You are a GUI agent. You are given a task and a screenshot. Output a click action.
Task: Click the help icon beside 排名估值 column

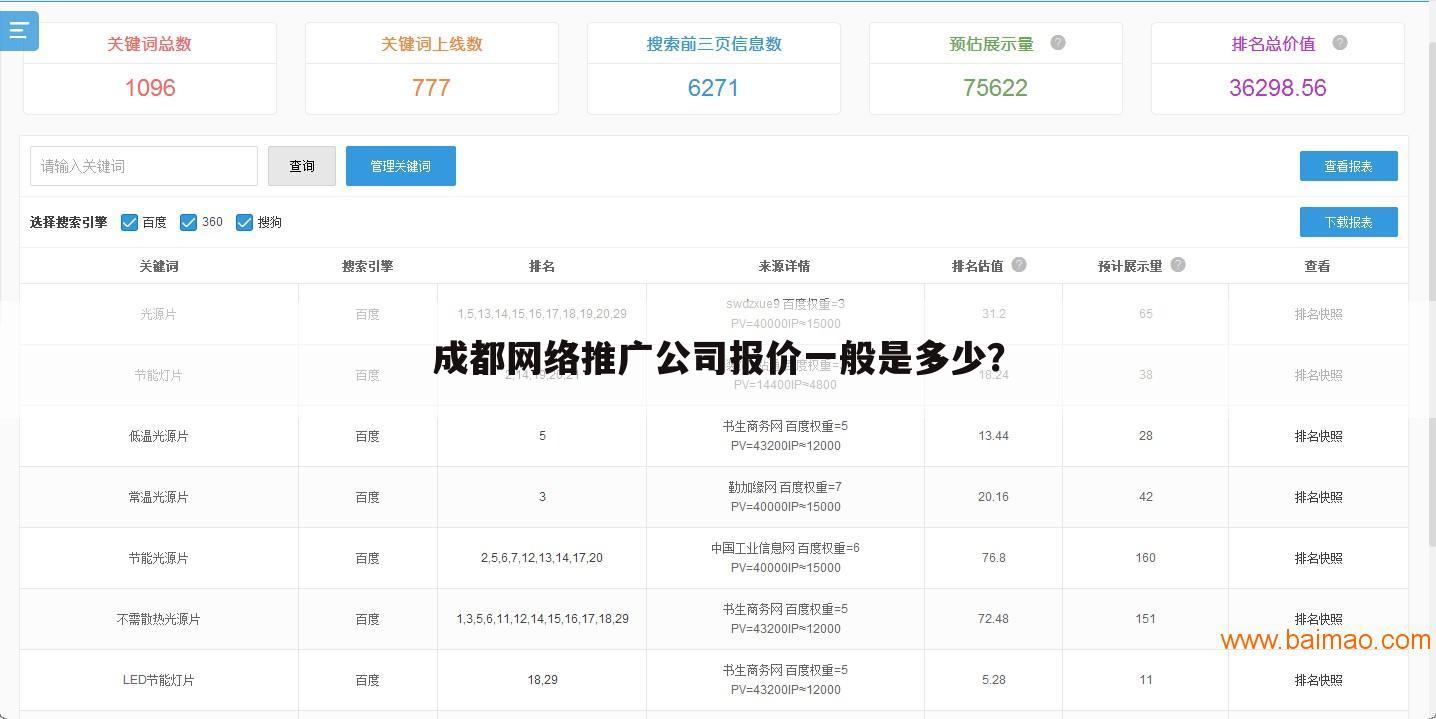pyautogui.click(x=1019, y=264)
